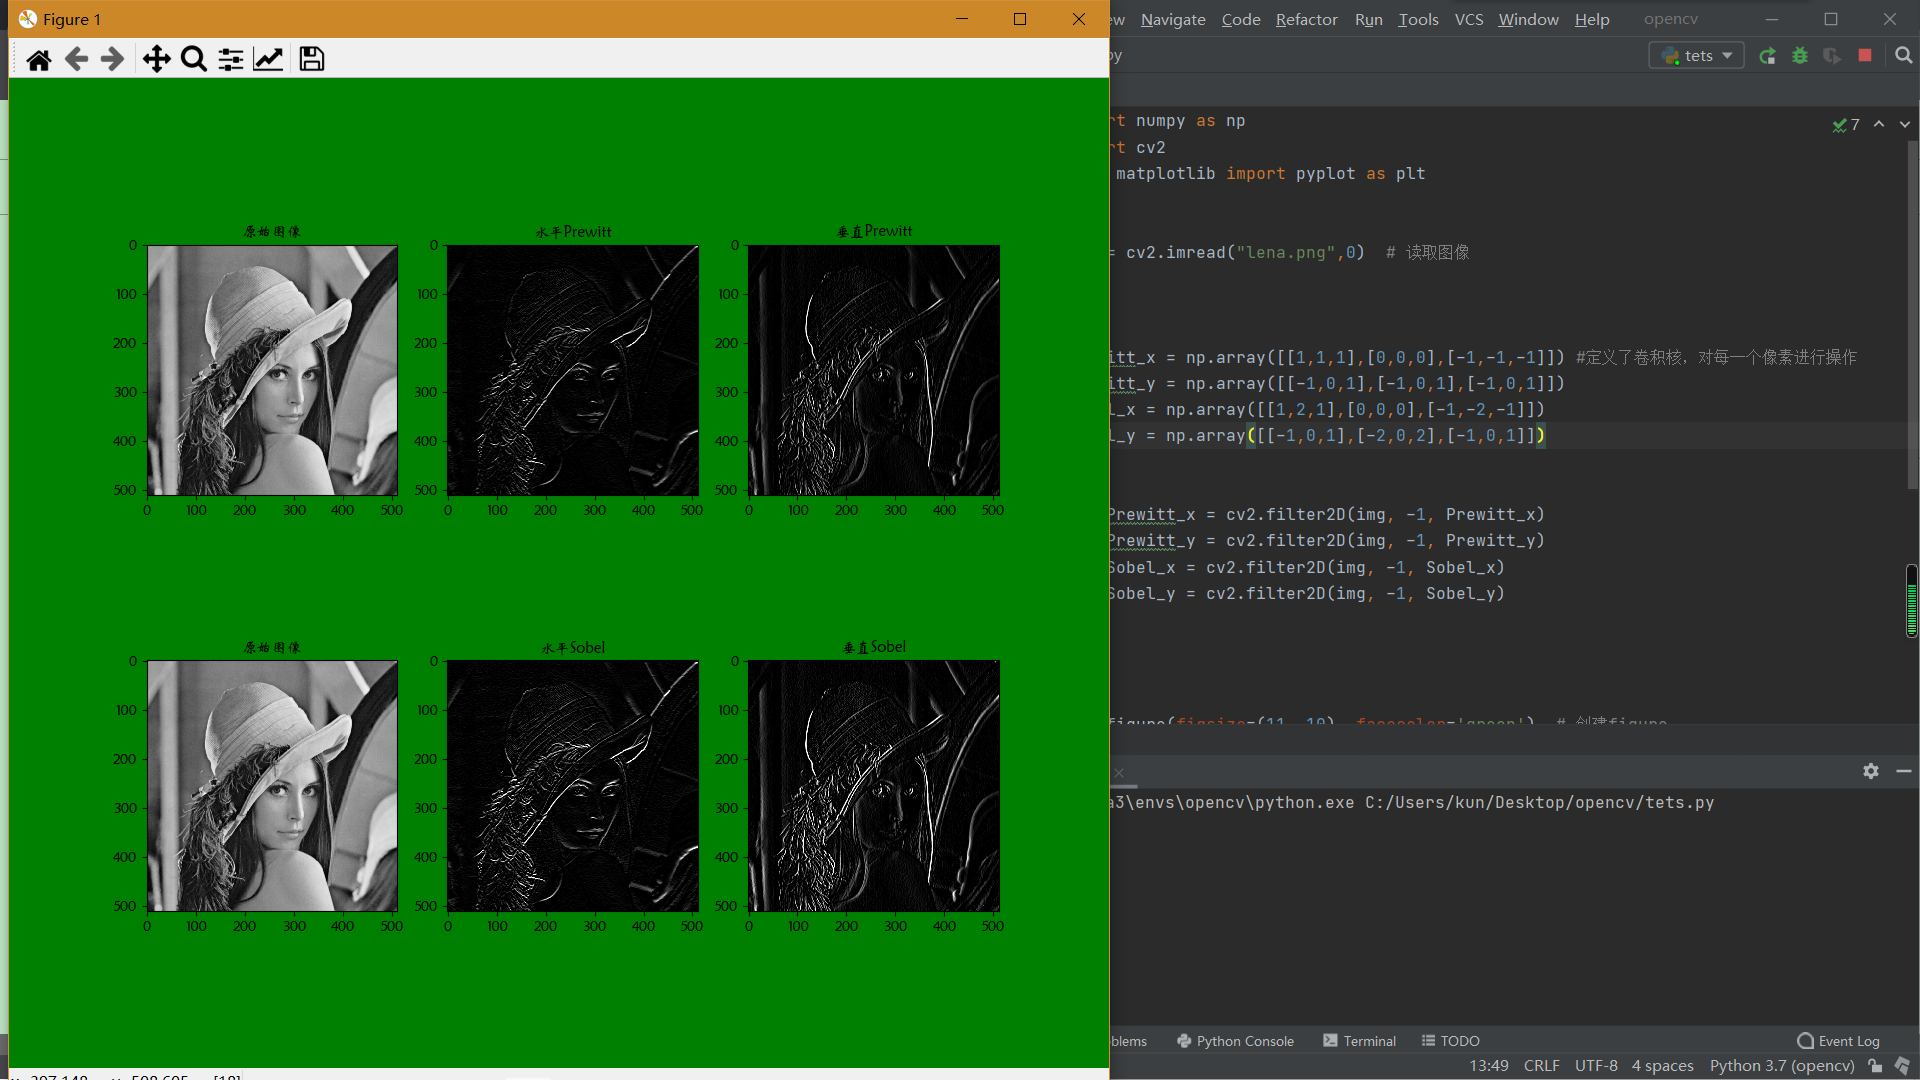
Task: Stop running program red square
Action: tap(1865, 56)
